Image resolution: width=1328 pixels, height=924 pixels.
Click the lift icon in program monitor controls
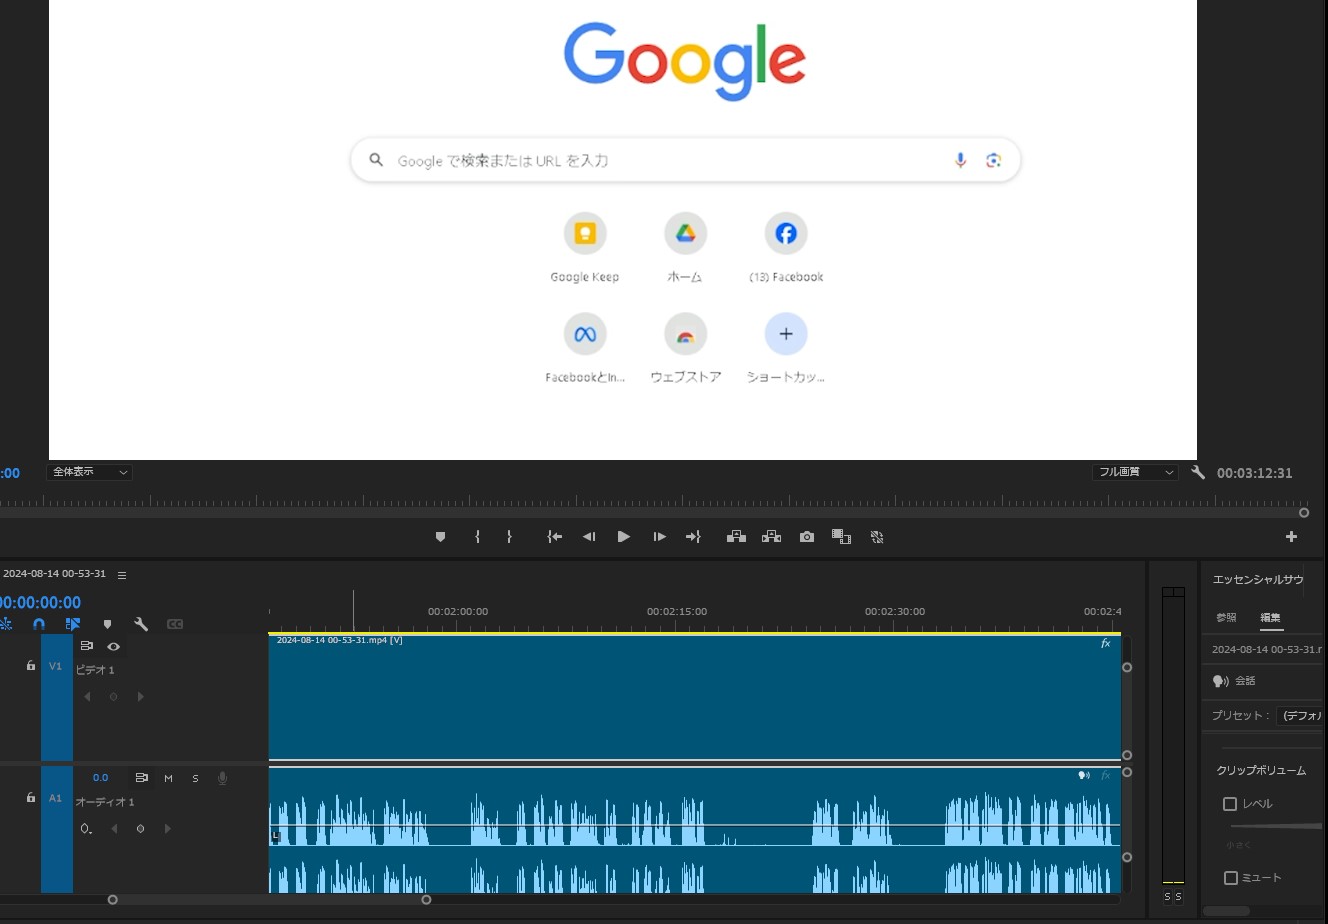click(x=736, y=536)
